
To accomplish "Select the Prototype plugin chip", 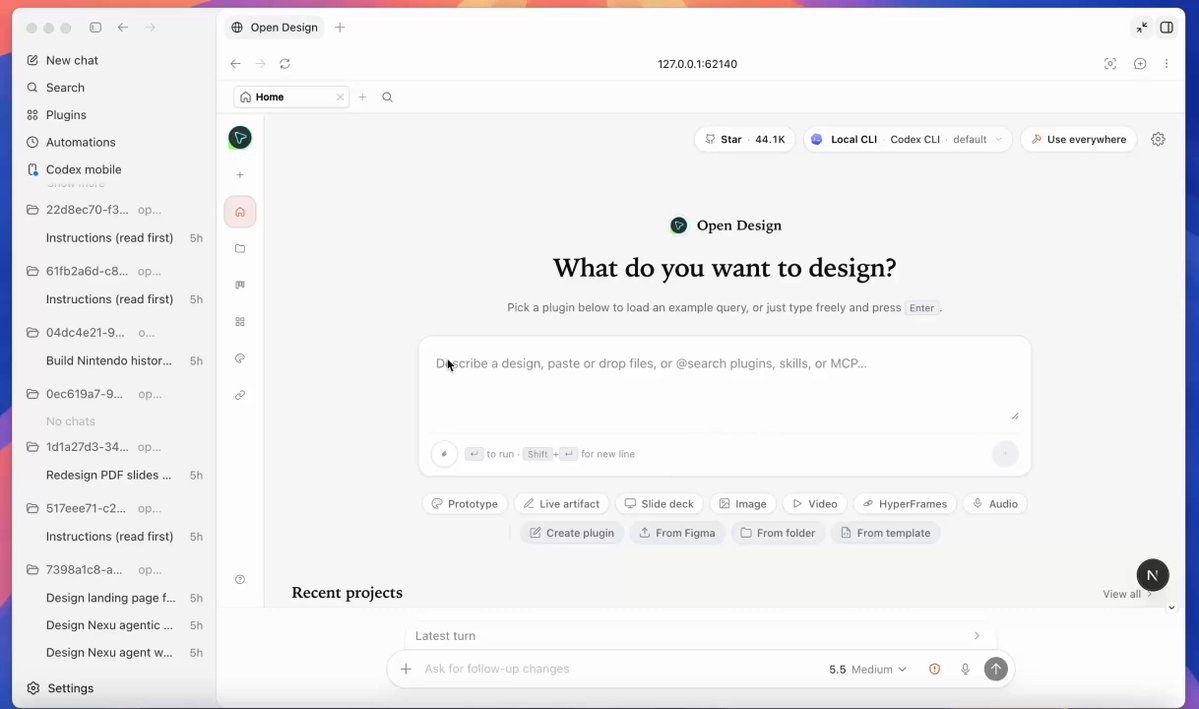I will pyautogui.click(x=465, y=504).
